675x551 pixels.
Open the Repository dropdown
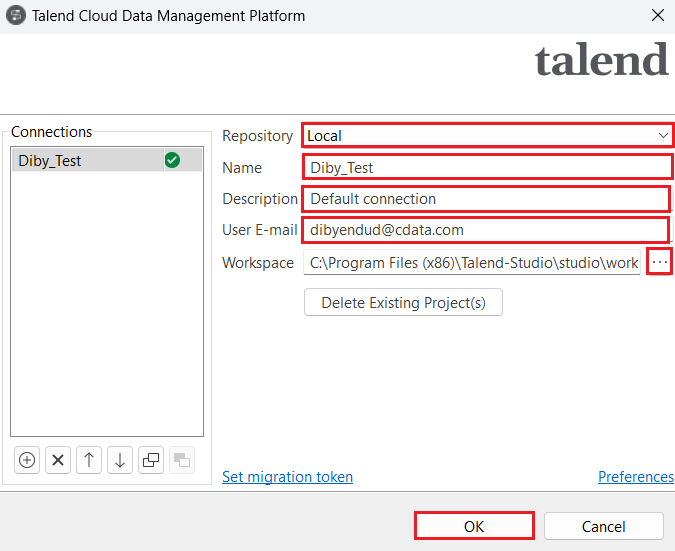pyautogui.click(x=486, y=136)
